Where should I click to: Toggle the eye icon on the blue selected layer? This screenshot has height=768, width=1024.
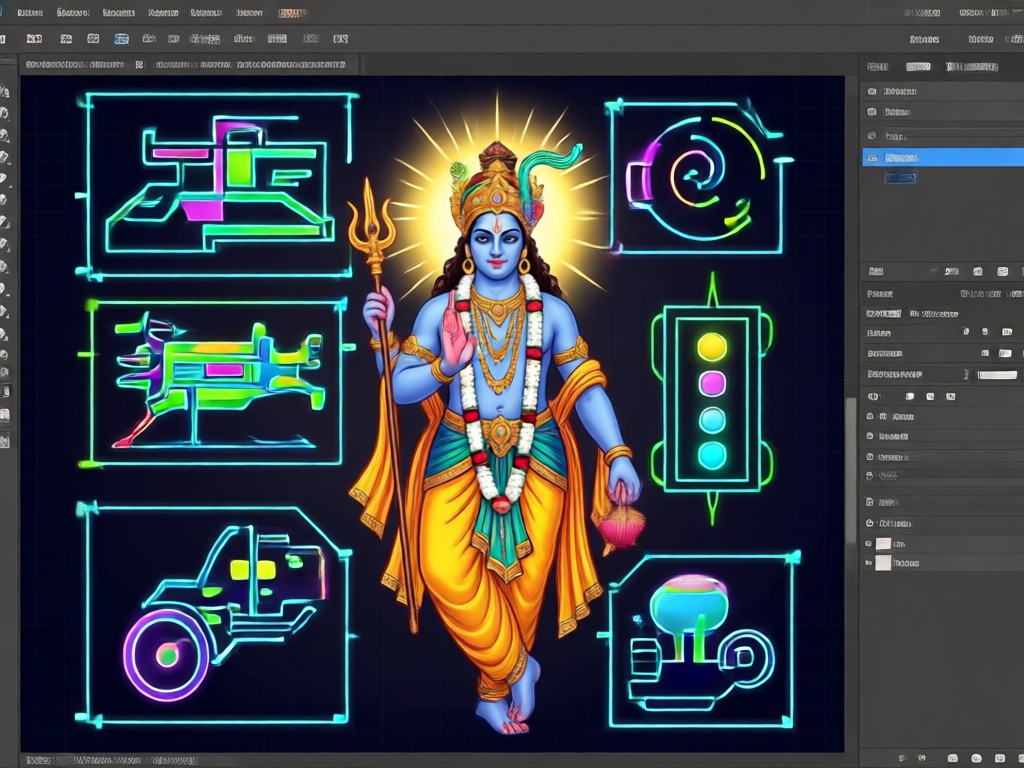coord(872,157)
